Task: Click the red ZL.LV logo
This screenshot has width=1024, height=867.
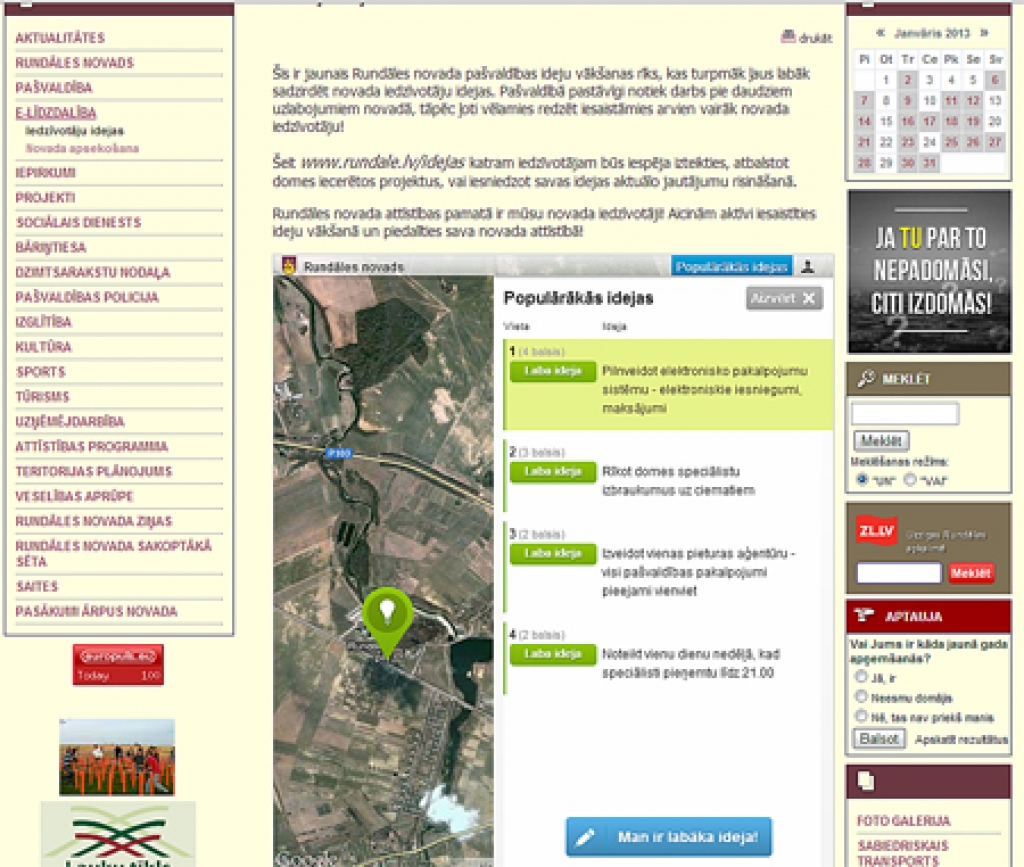Action: coord(875,530)
